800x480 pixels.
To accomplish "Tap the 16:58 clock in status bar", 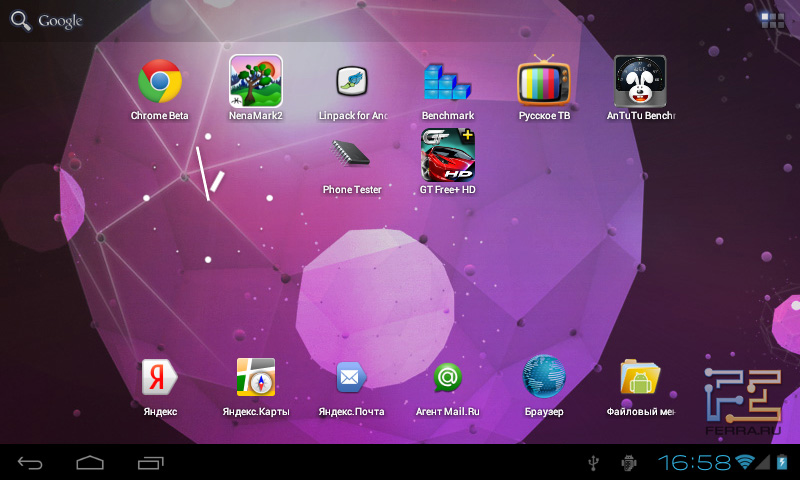I will pos(694,462).
